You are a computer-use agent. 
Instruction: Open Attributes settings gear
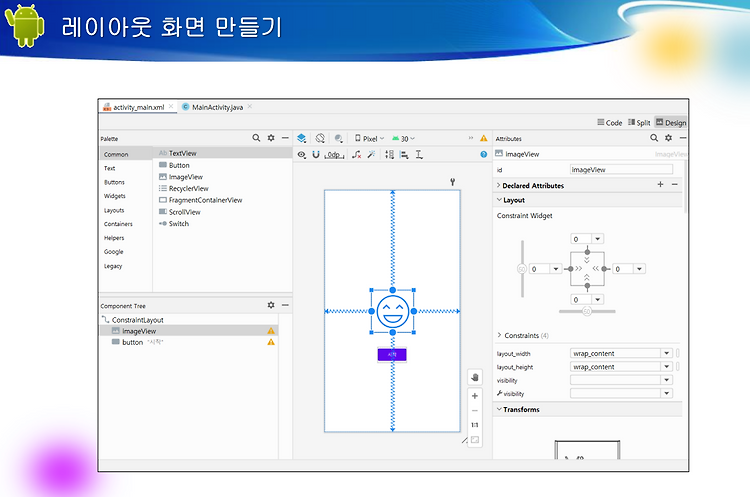point(668,138)
